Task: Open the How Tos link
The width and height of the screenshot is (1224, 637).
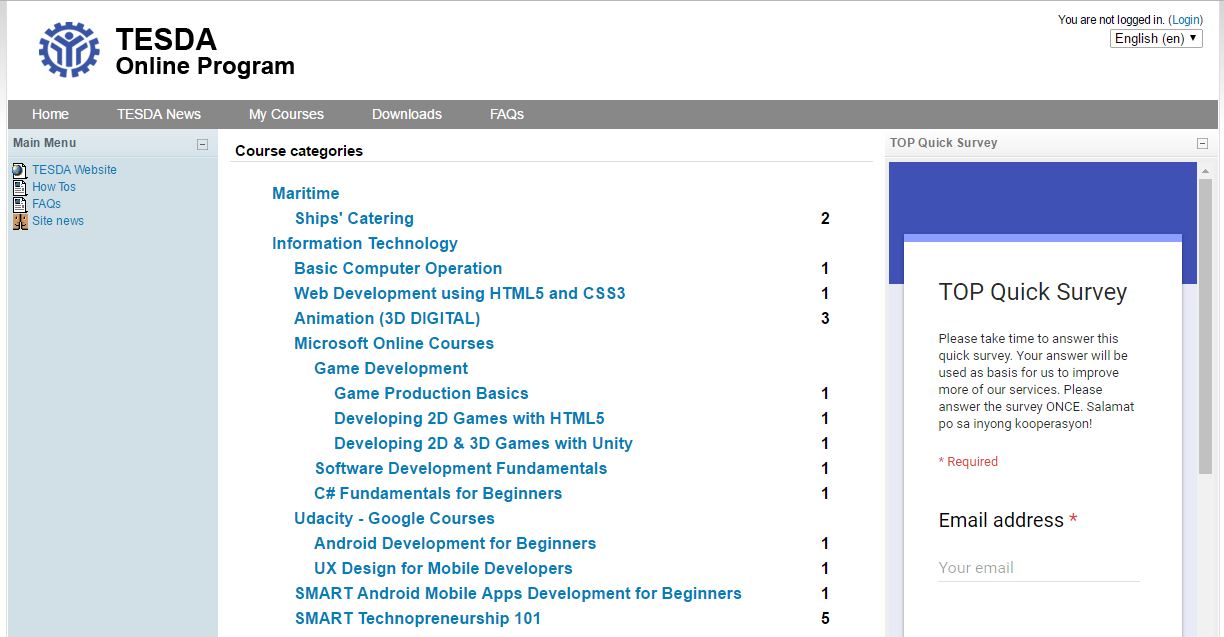Action: point(54,187)
